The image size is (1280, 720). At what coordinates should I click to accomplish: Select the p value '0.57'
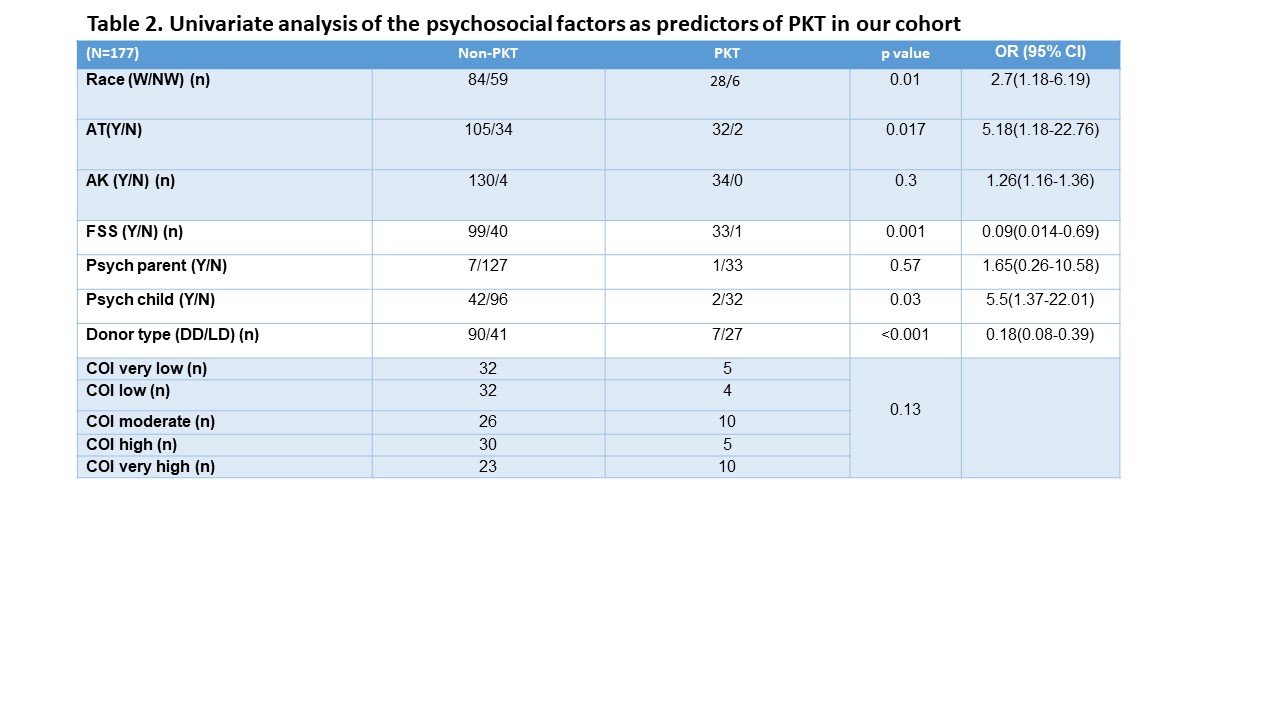(x=905, y=265)
